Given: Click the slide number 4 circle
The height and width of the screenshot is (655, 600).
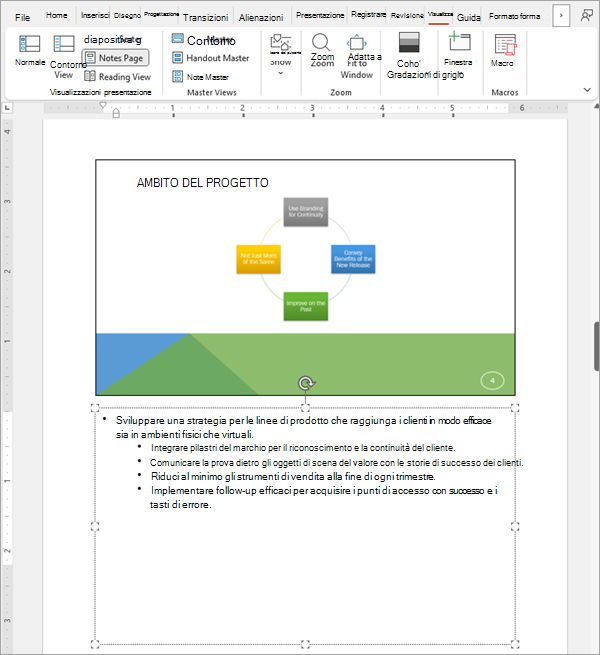Looking at the screenshot, I should click(x=493, y=381).
